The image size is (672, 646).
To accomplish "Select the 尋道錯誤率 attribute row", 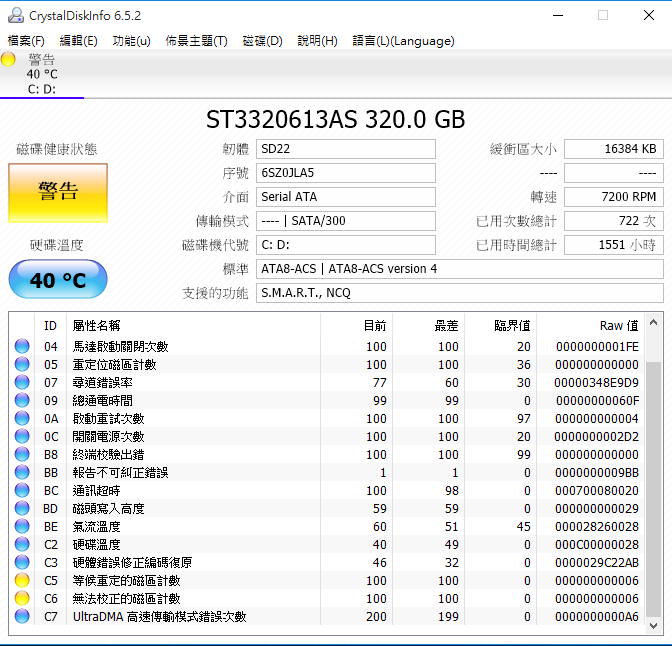I will 327,382.
